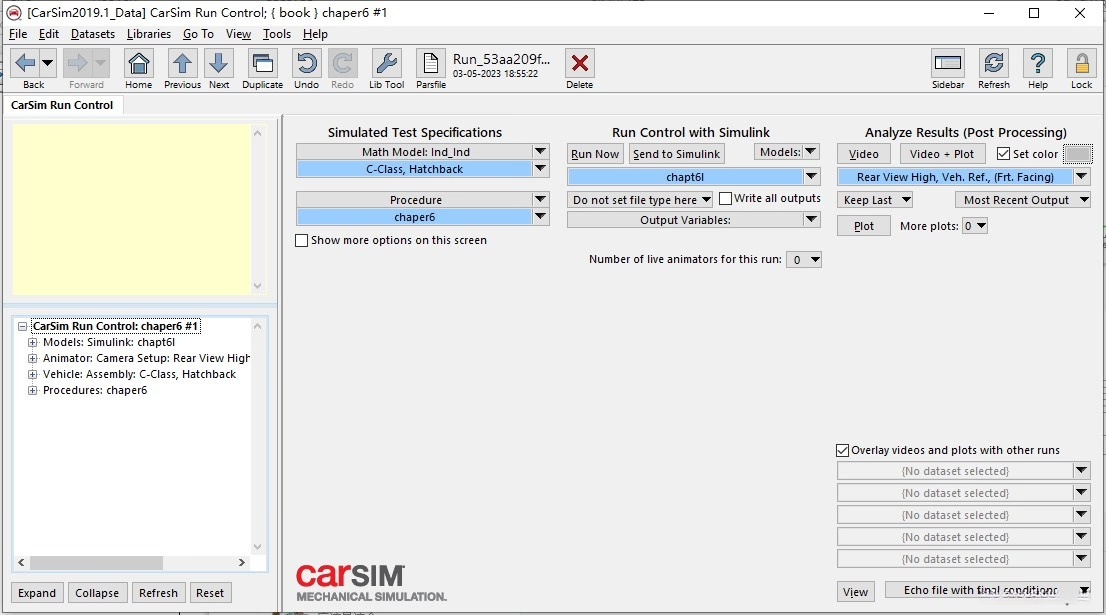
Task: Click the CarSim app icon in title bar
Action: click(13, 13)
